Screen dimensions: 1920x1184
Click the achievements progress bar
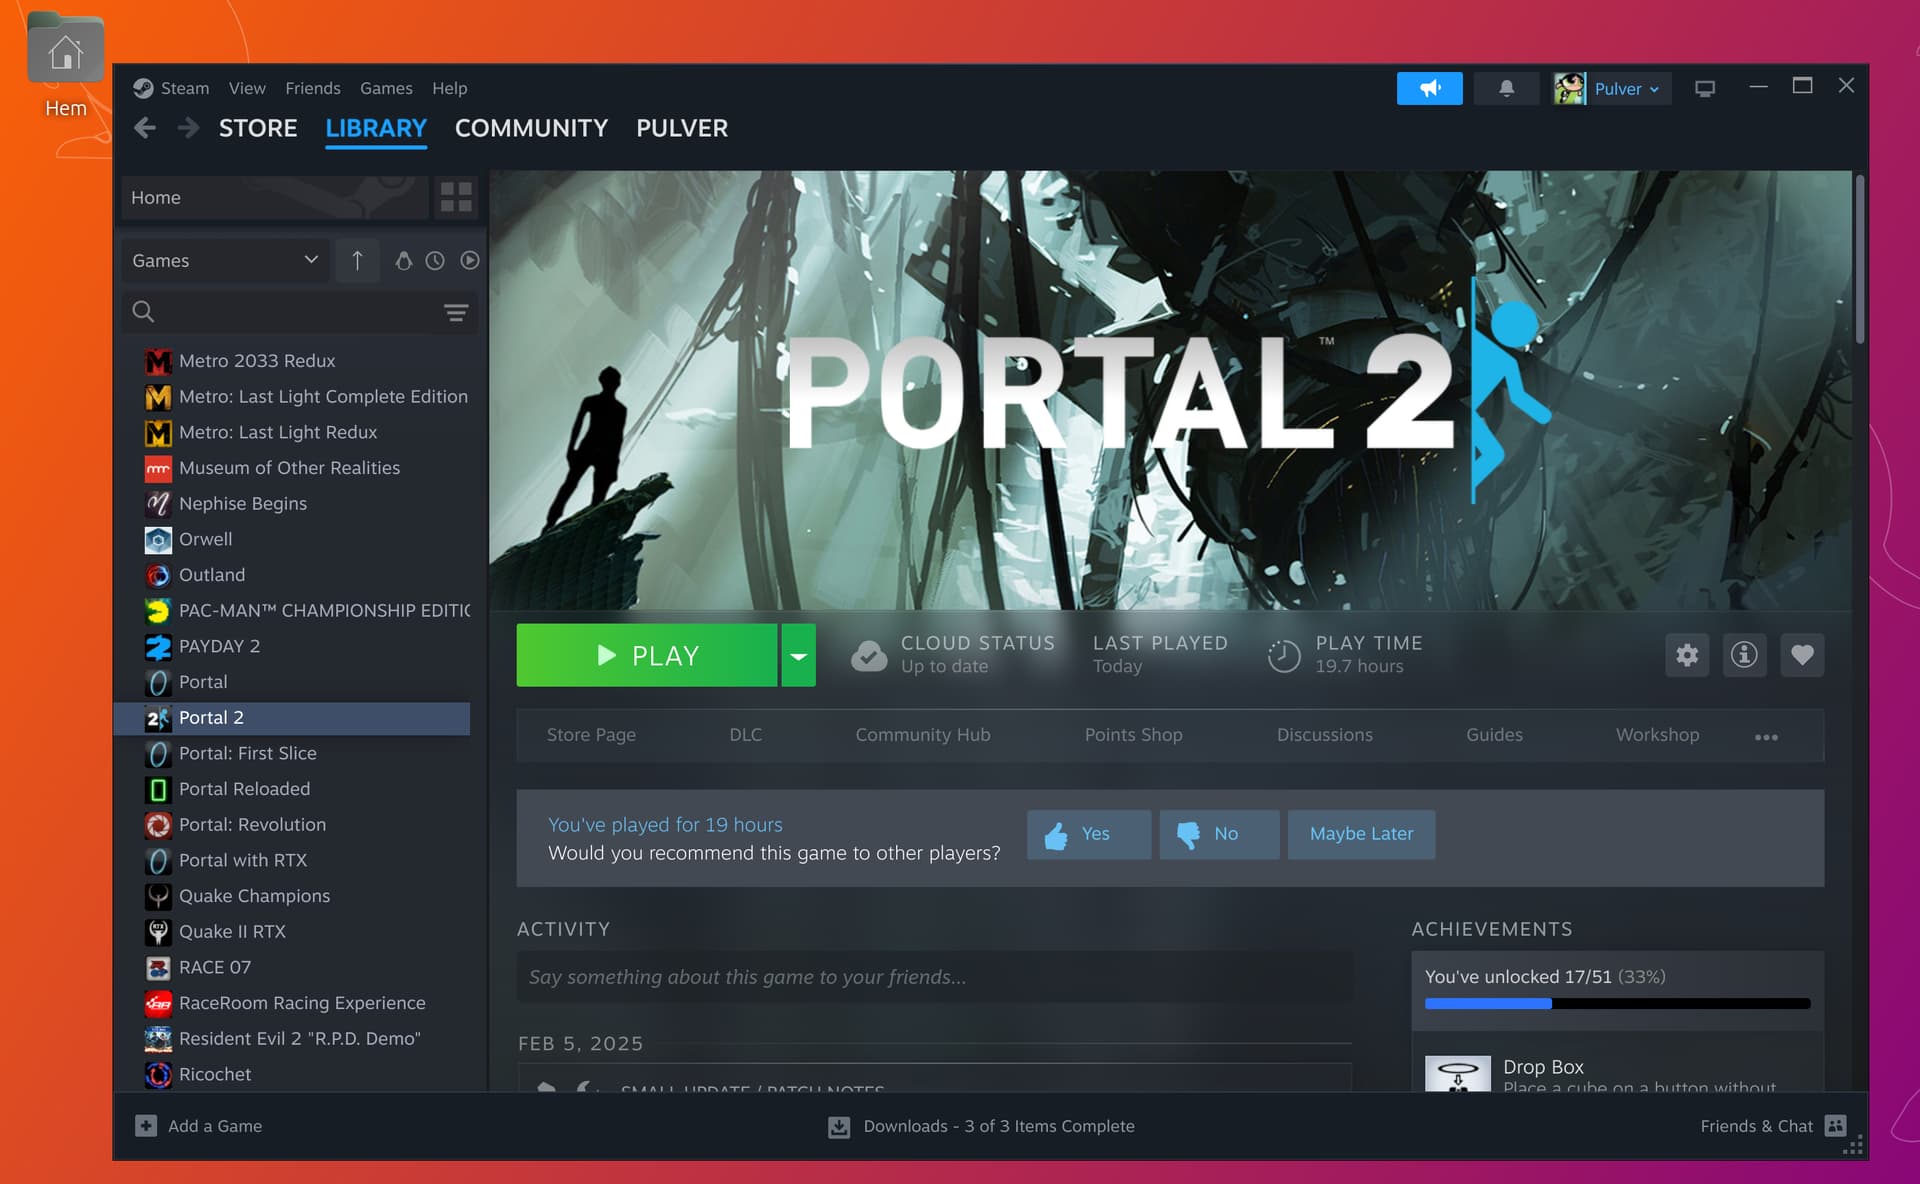(x=1617, y=1003)
